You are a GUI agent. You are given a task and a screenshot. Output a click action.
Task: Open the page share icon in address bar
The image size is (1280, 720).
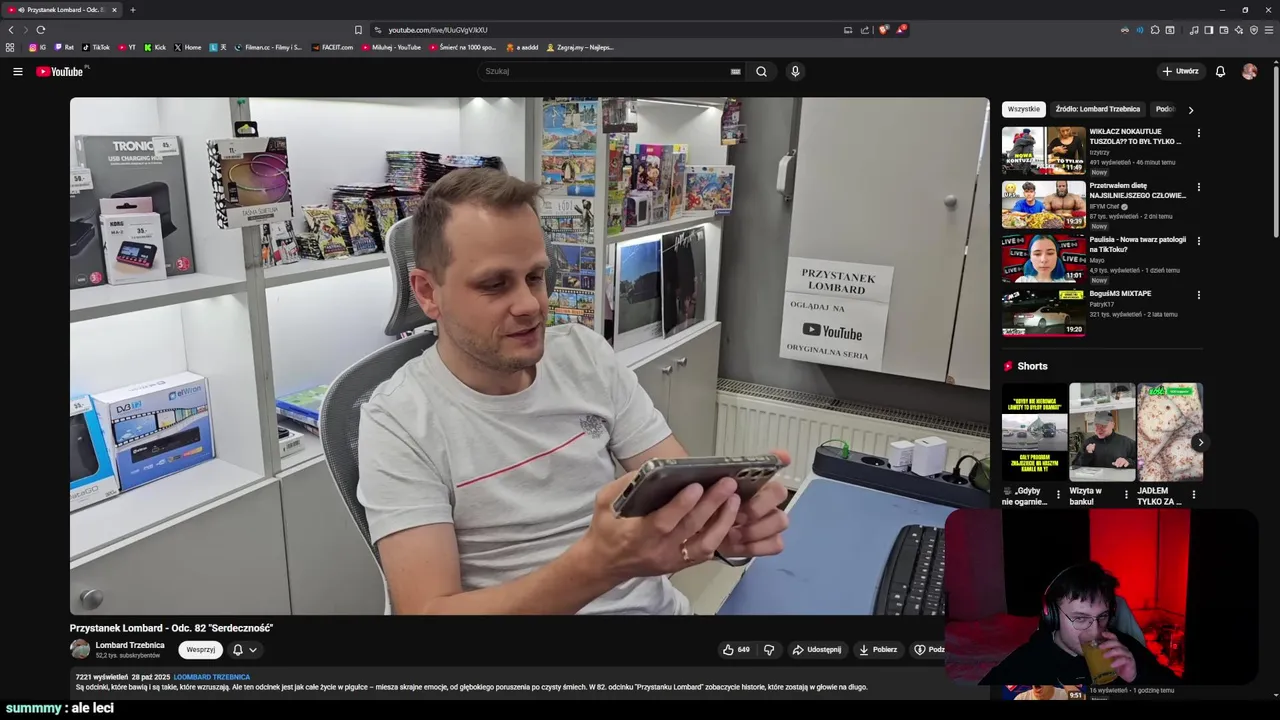pyautogui.click(x=865, y=30)
